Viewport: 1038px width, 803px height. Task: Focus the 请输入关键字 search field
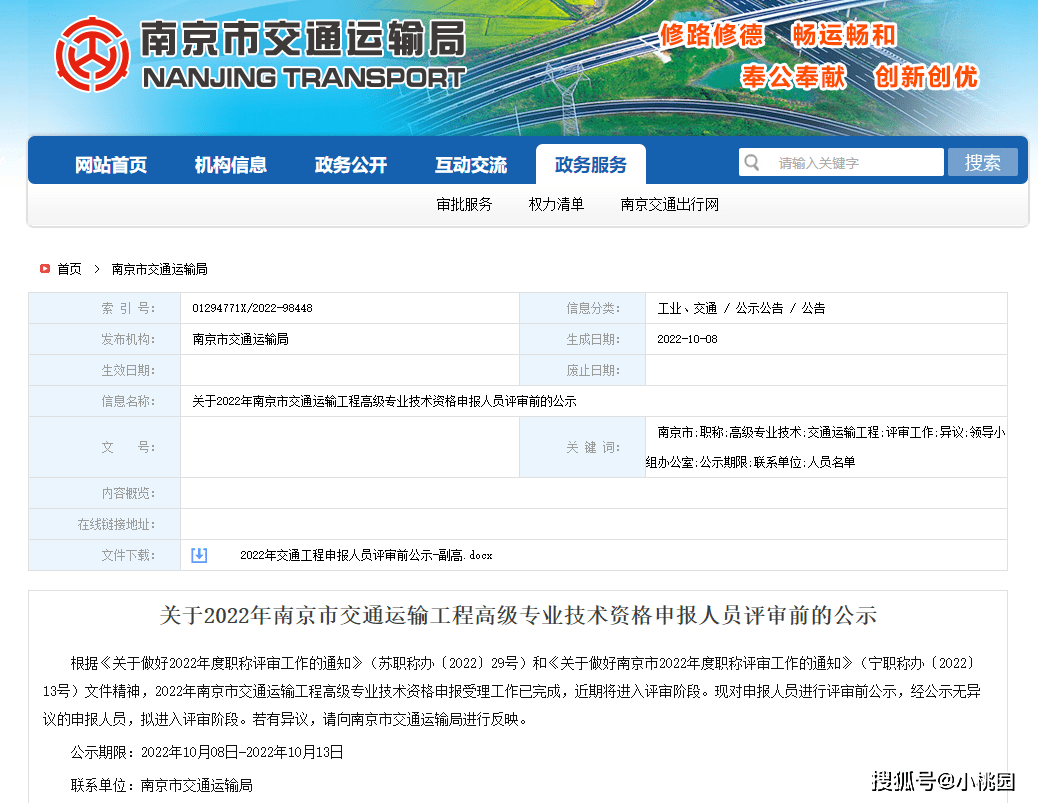tap(841, 162)
